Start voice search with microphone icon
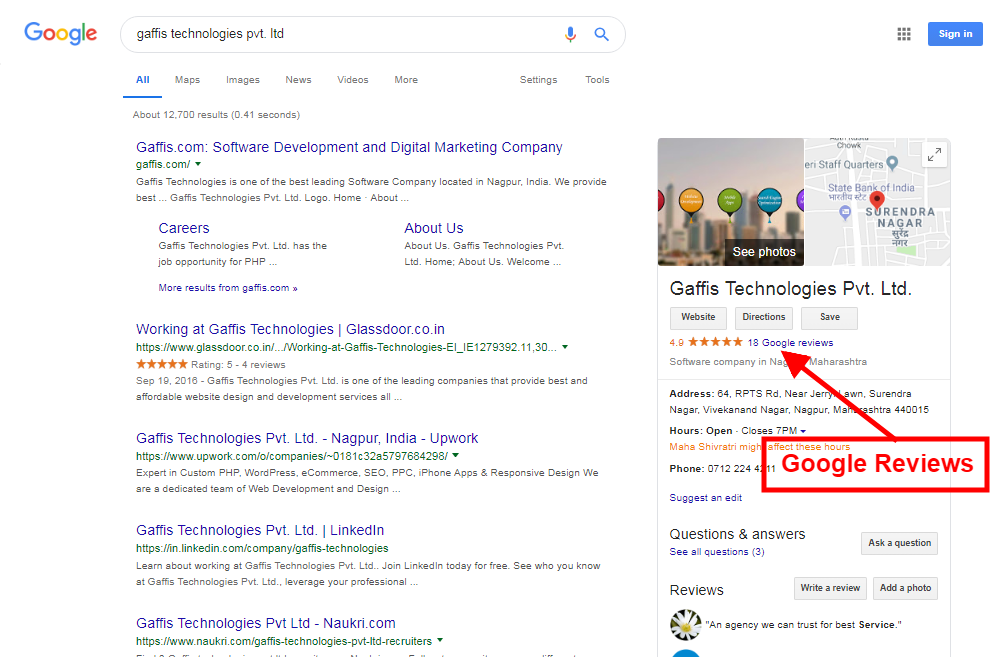 click(x=570, y=34)
